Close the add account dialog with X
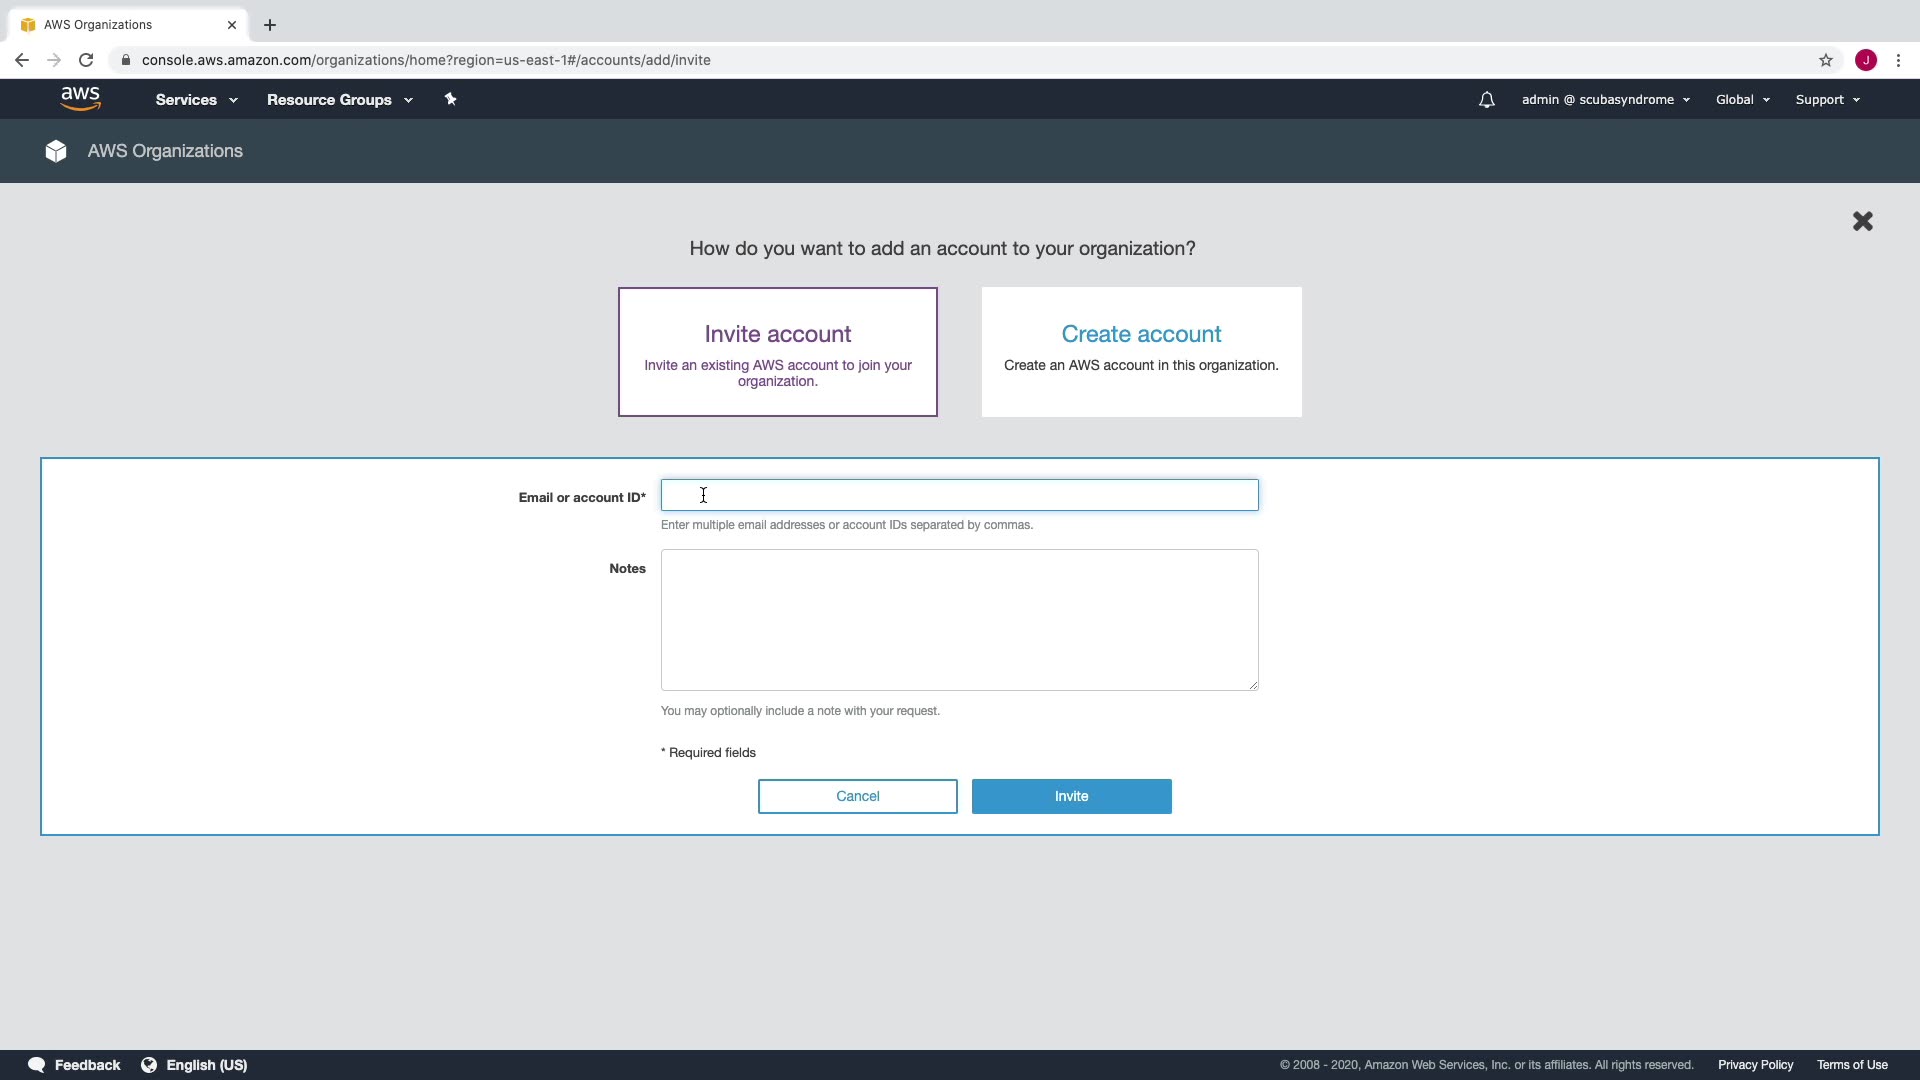The width and height of the screenshot is (1920, 1080). coord(1862,221)
